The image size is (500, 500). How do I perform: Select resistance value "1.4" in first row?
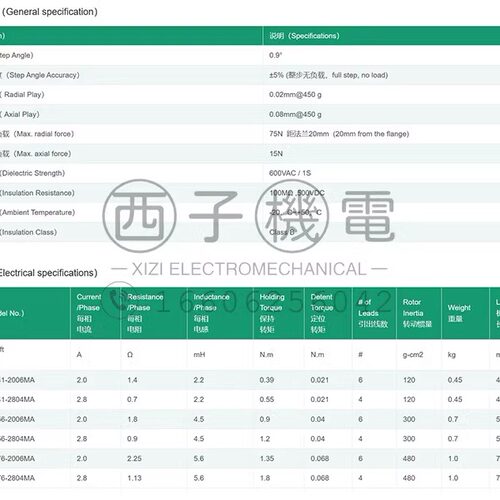132,380
